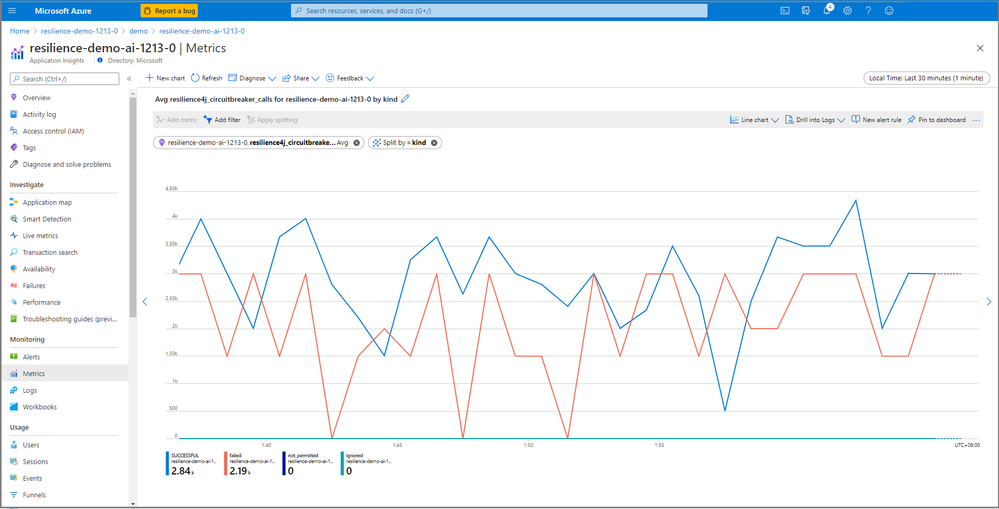
Task: Open demo breadcrumb link
Action: coord(138,31)
